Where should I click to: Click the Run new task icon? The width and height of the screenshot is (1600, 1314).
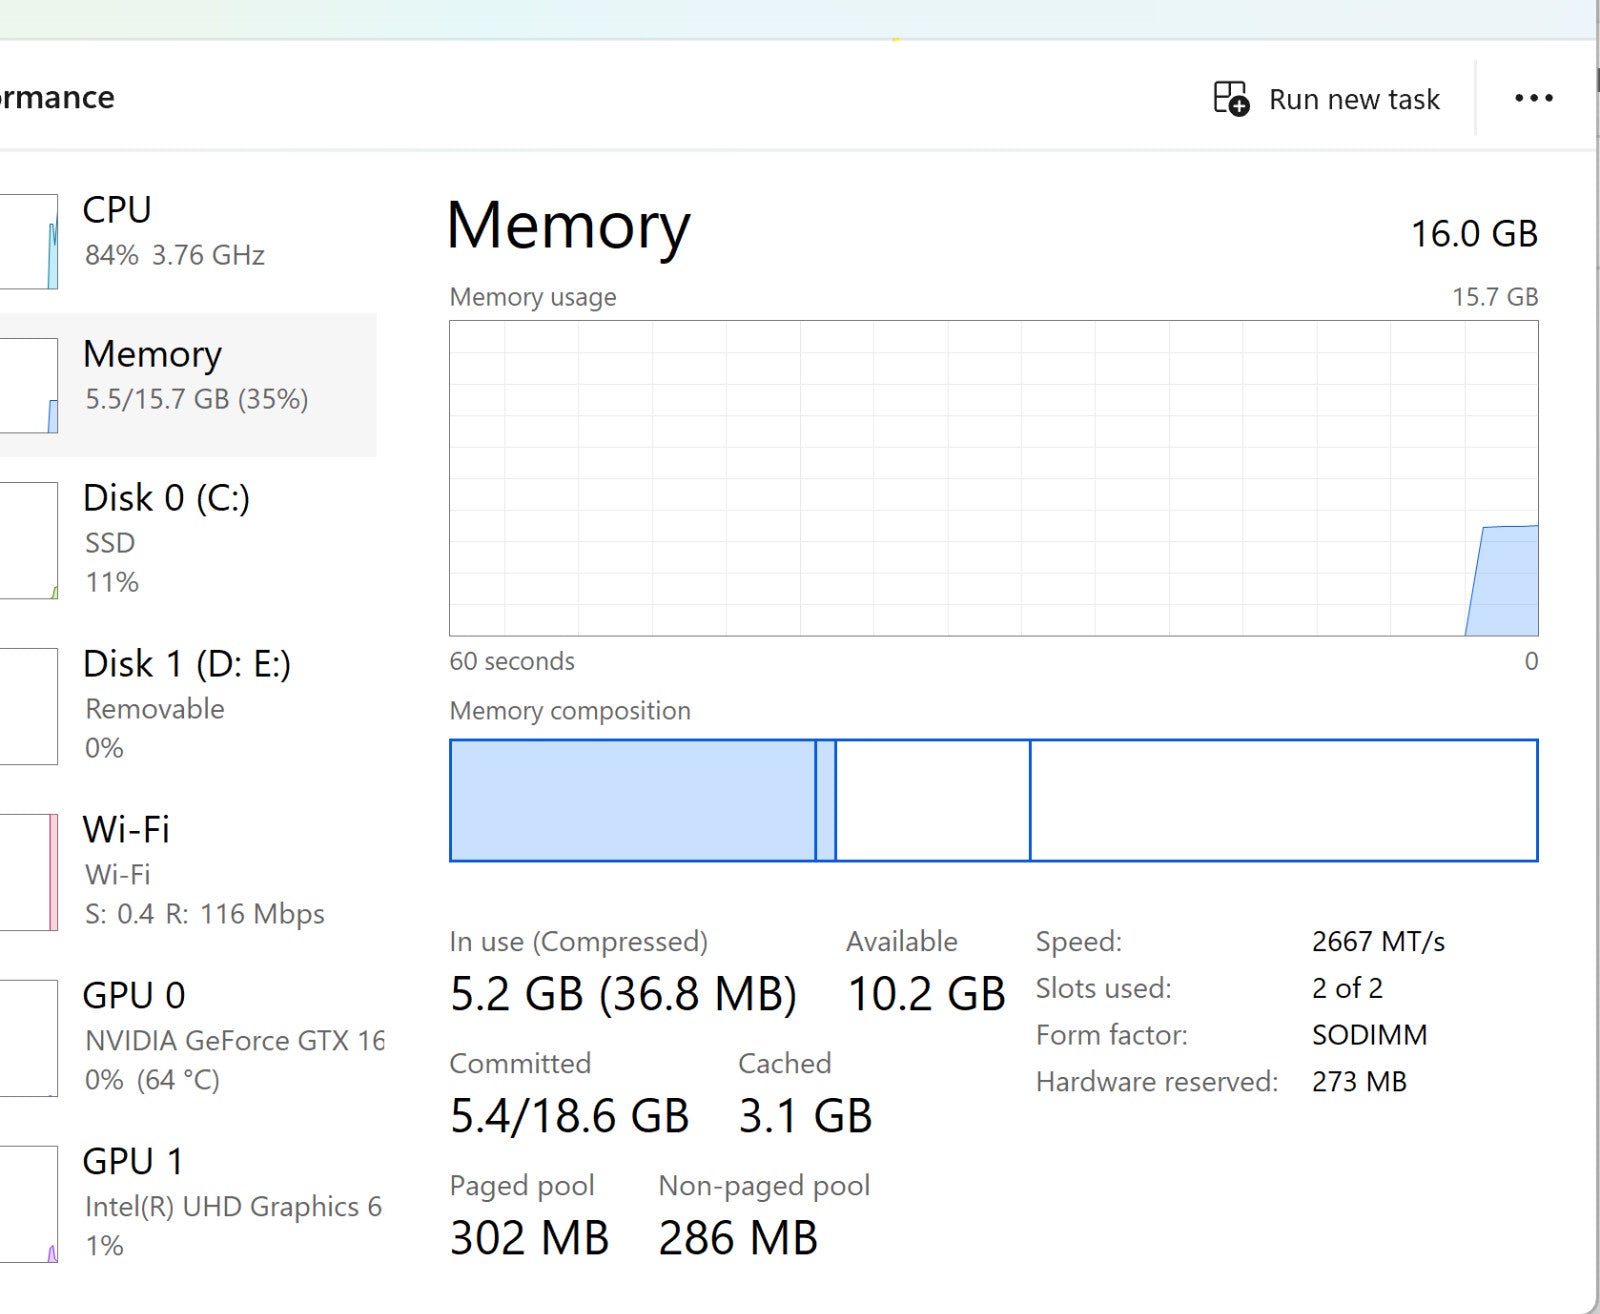[x=1231, y=99]
